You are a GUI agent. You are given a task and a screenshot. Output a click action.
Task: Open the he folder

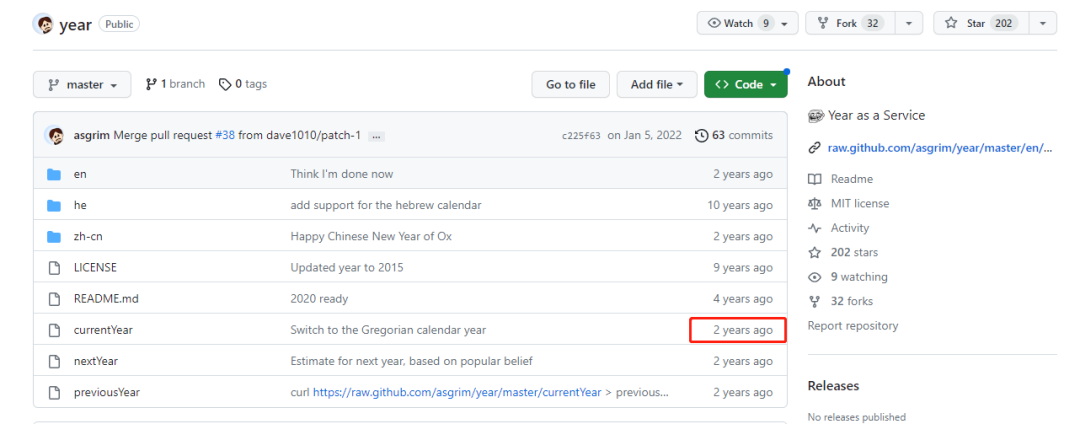[80, 205]
